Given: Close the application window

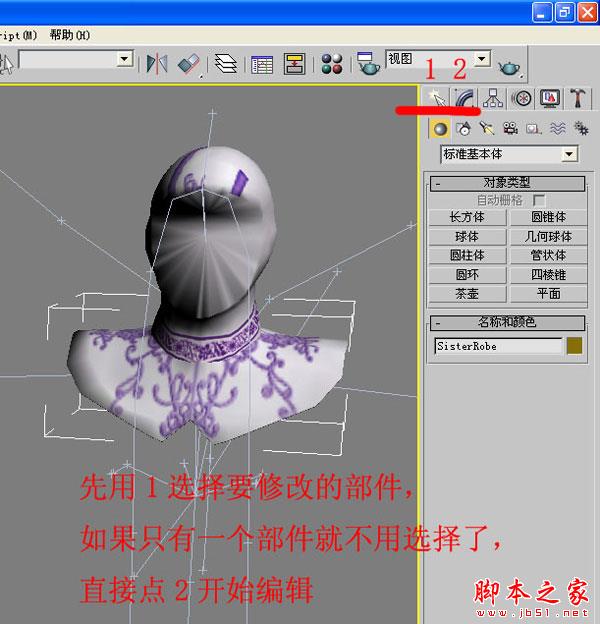Looking at the screenshot, I should point(587,12).
